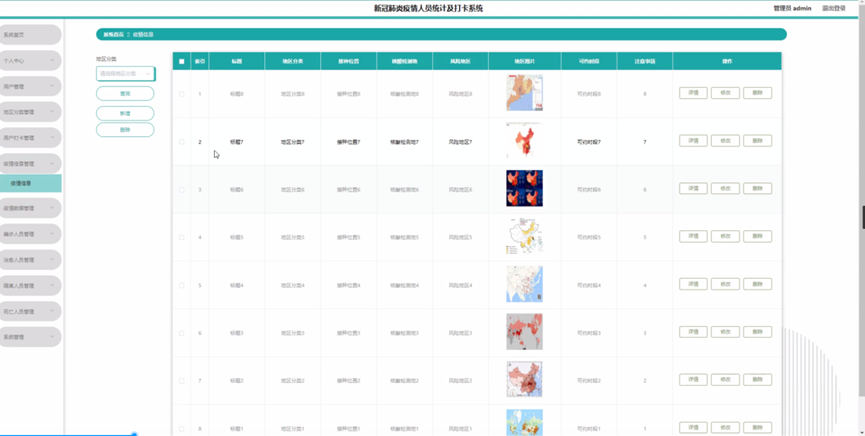Click 删除 for row 标题8
This screenshot has width=865, height=436.
click(x=757, y=93)
